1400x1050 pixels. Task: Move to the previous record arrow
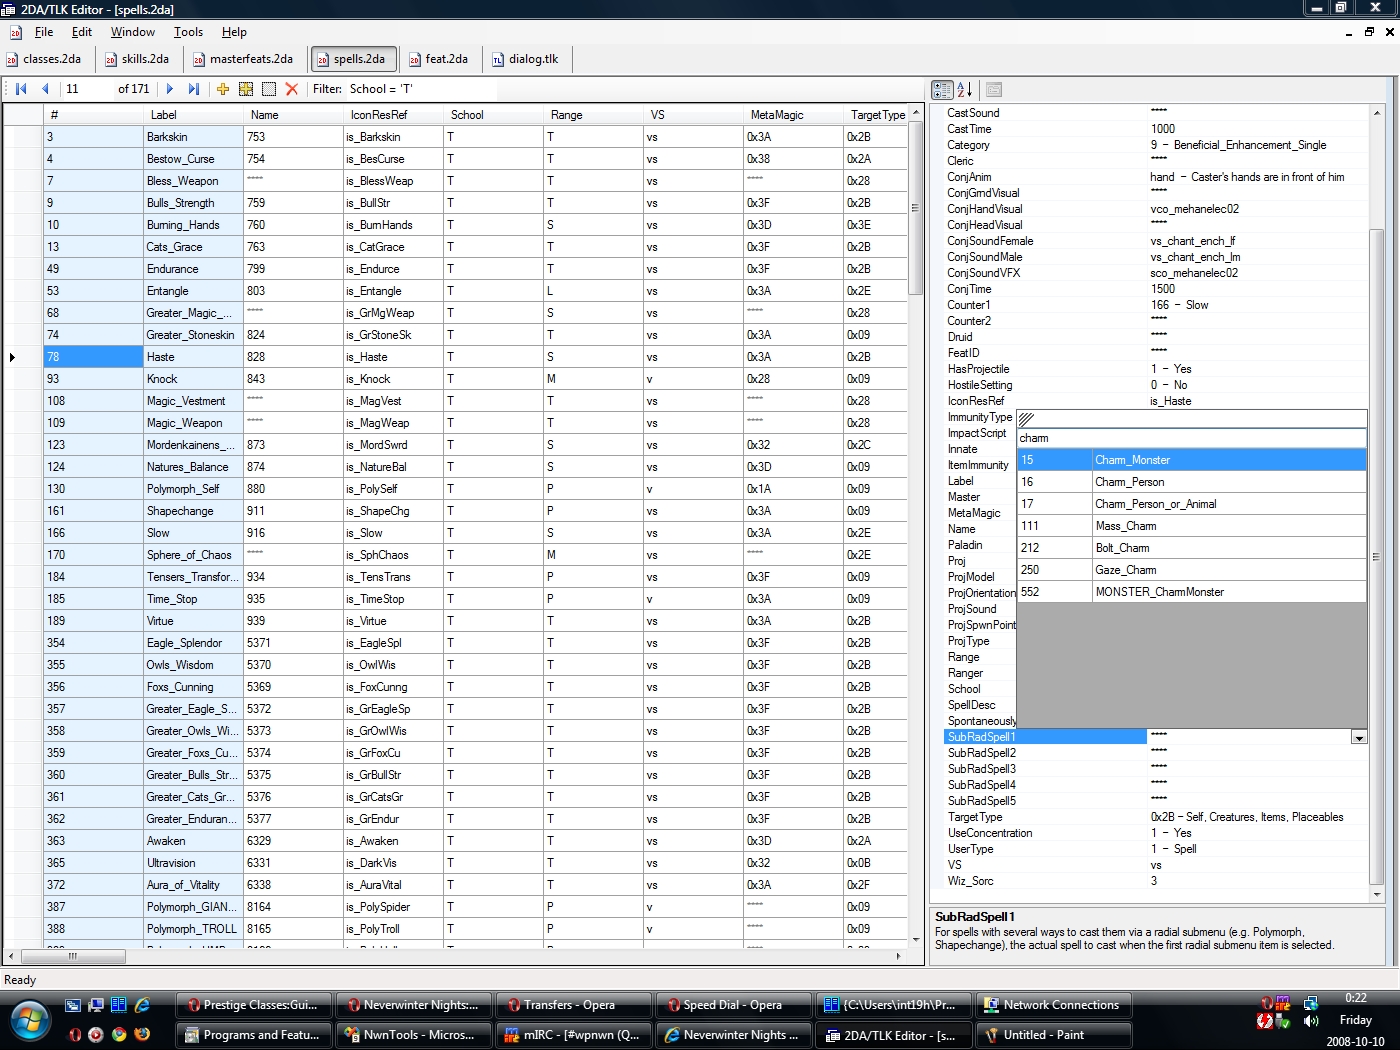pyautogui.click(x=45, y=89)
